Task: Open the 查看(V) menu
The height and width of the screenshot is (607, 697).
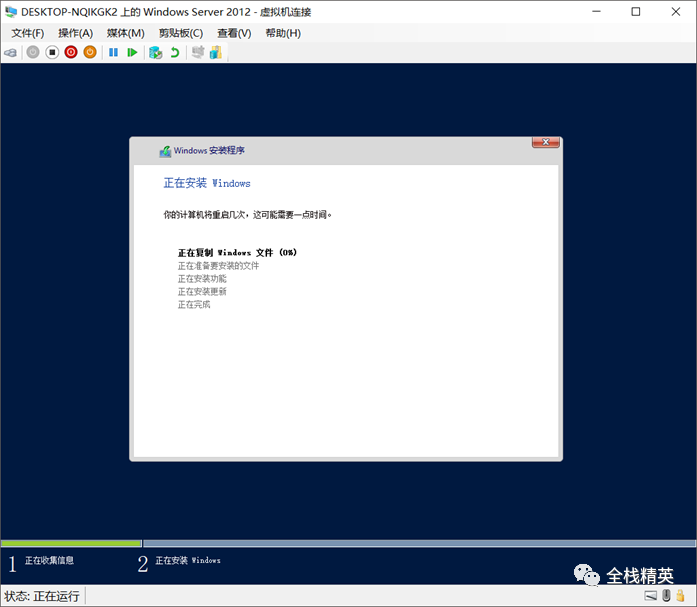Action: click(234, 33)
